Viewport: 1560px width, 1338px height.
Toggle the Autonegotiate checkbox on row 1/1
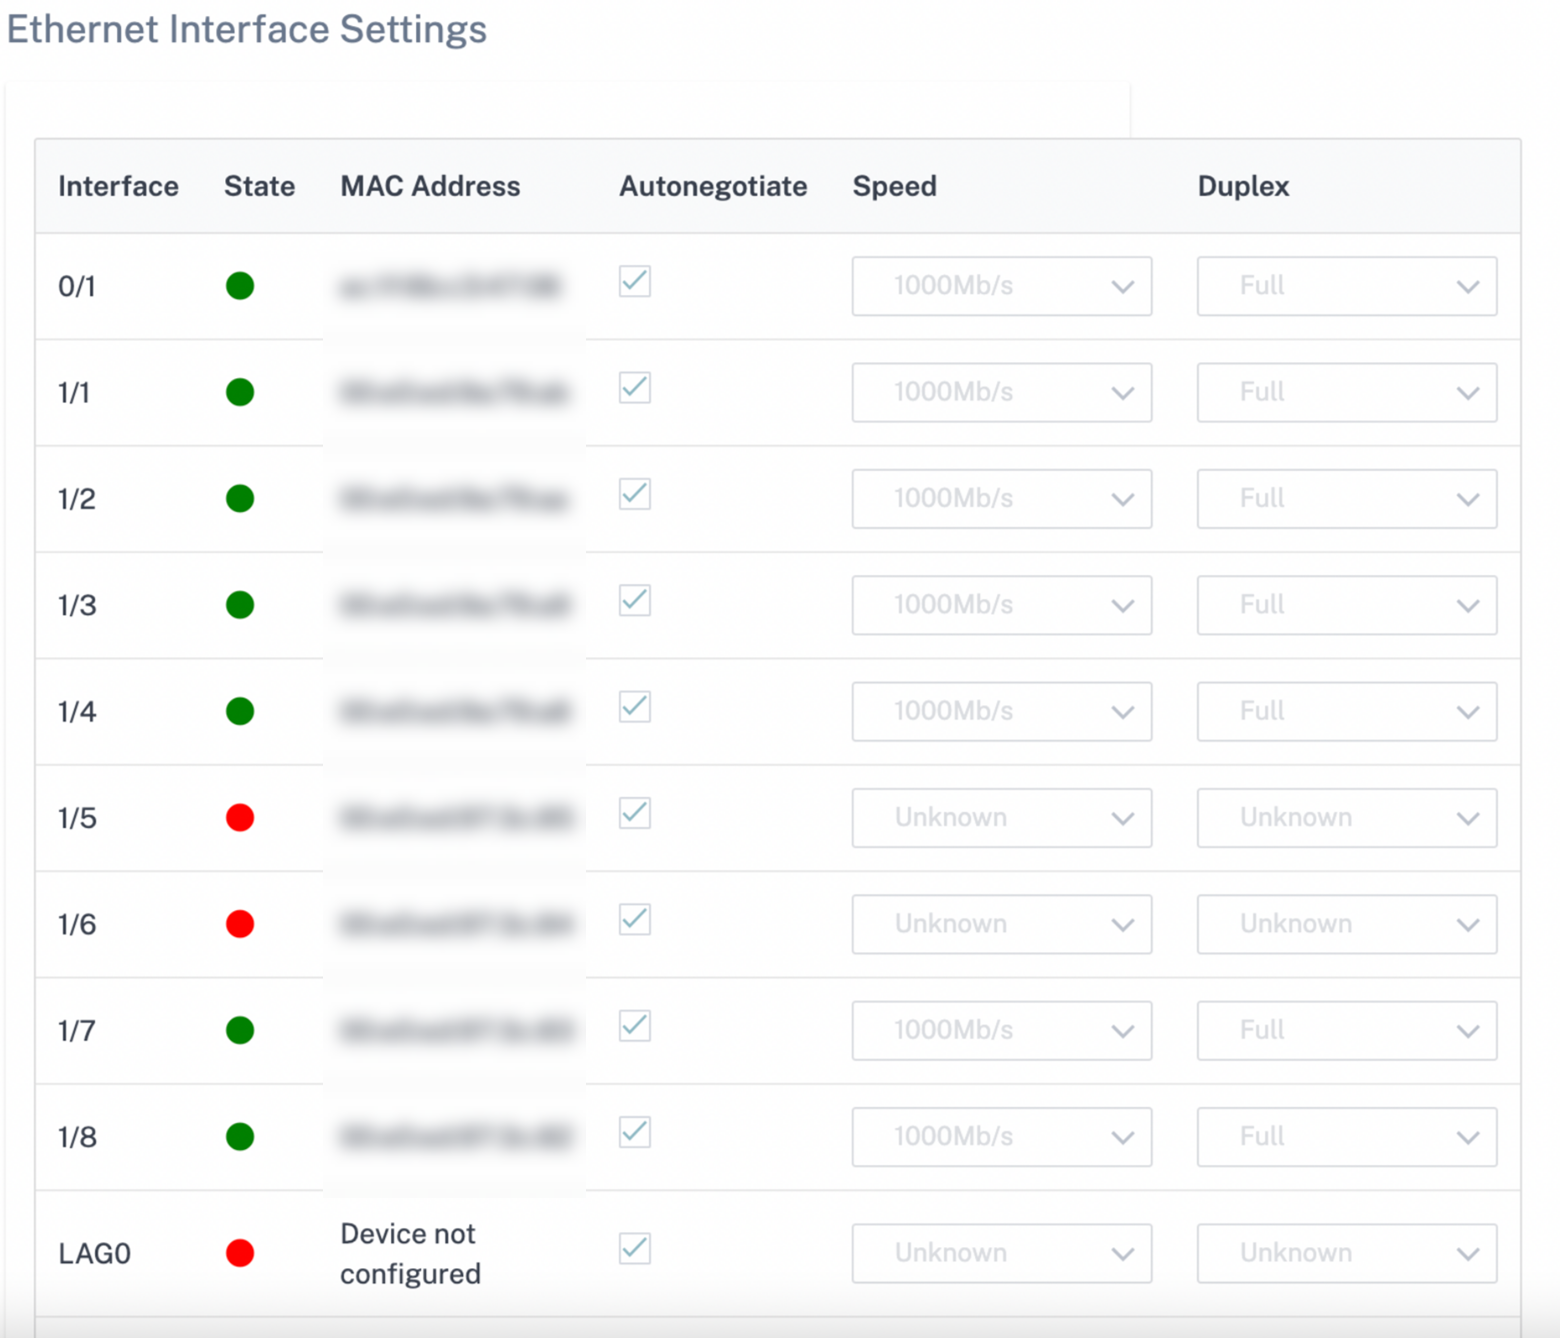pos(635,388)
